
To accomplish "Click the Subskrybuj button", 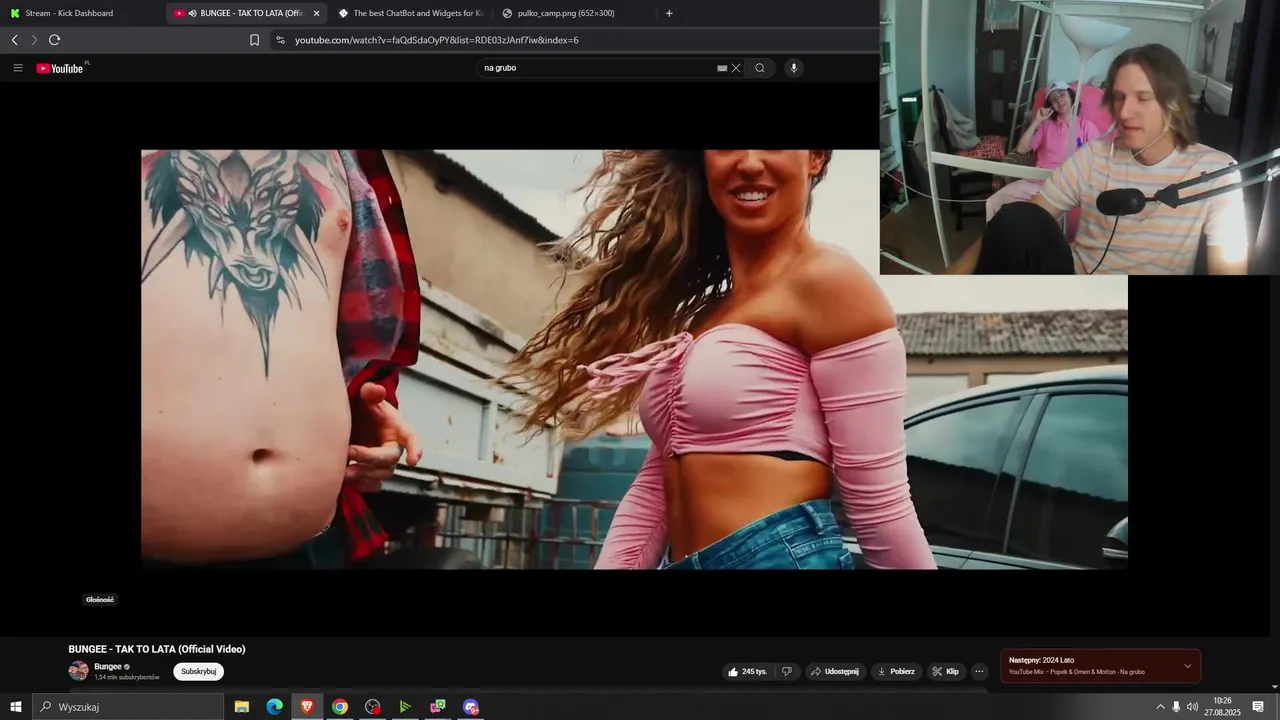I will tap(198, 671).
